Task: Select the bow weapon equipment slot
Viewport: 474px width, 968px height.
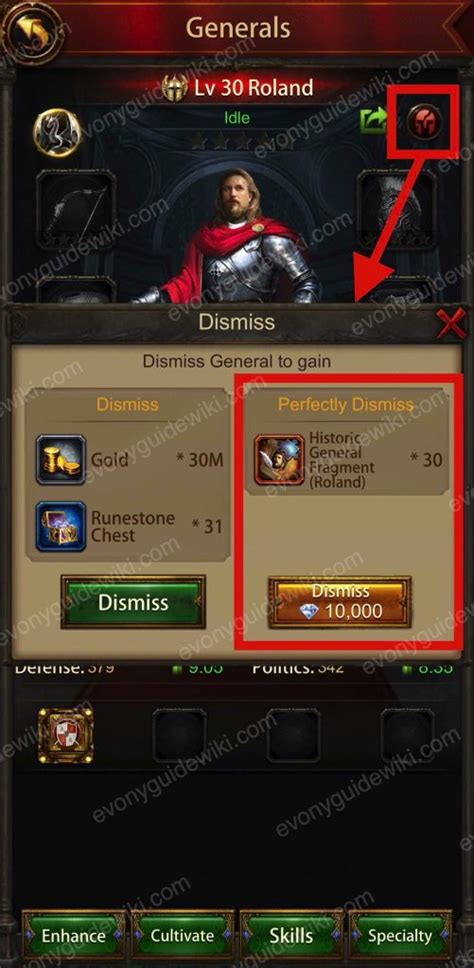Action: coord(76,208)
